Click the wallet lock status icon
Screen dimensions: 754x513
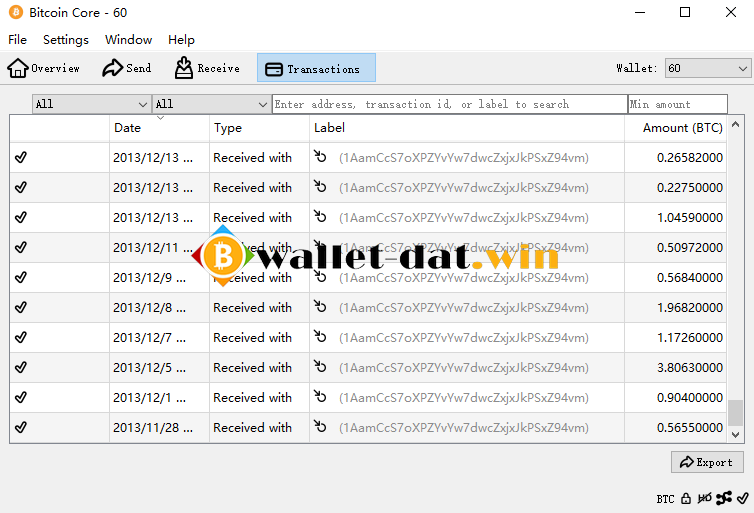686,499
